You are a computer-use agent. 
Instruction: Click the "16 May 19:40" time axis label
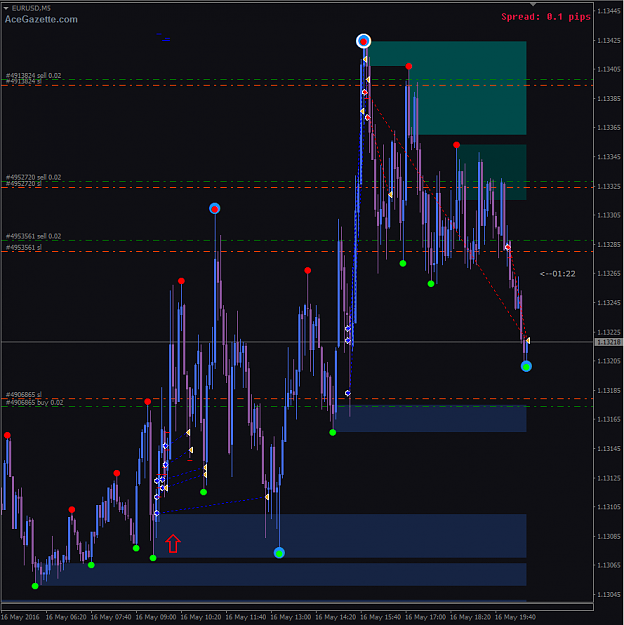[516, 617]
